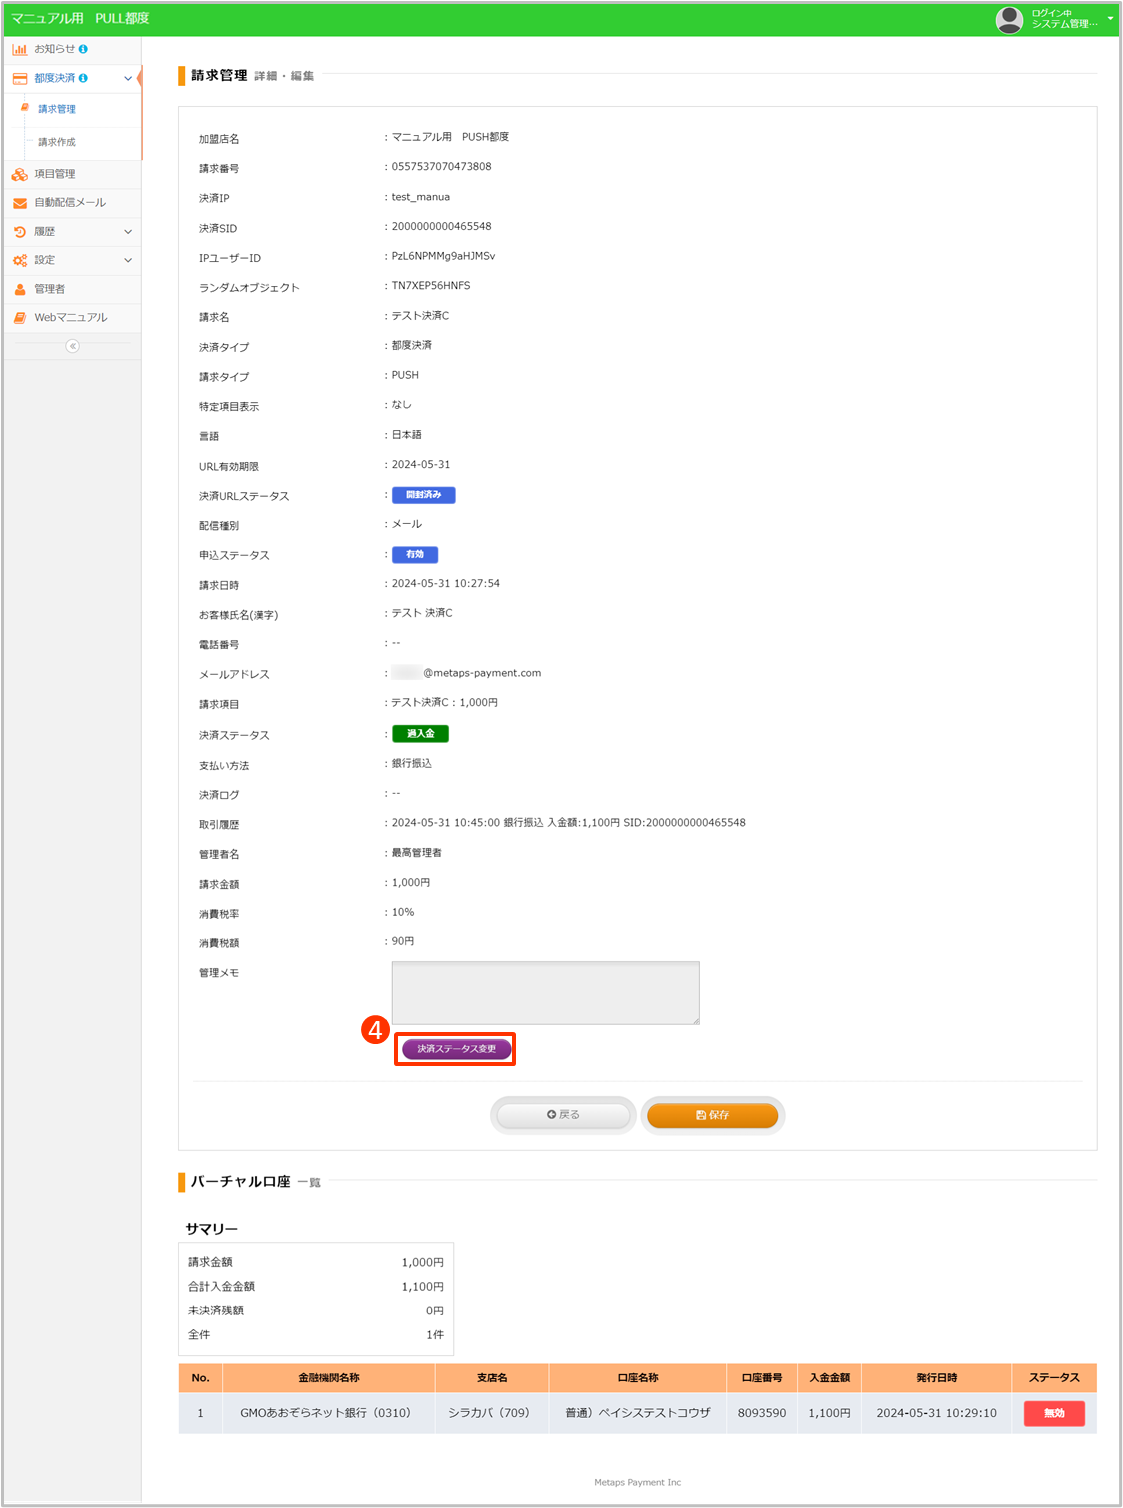1123x1508 pixels.
Task: Open 請求管理 in the sidebar
Action: [x=57, y=109]
